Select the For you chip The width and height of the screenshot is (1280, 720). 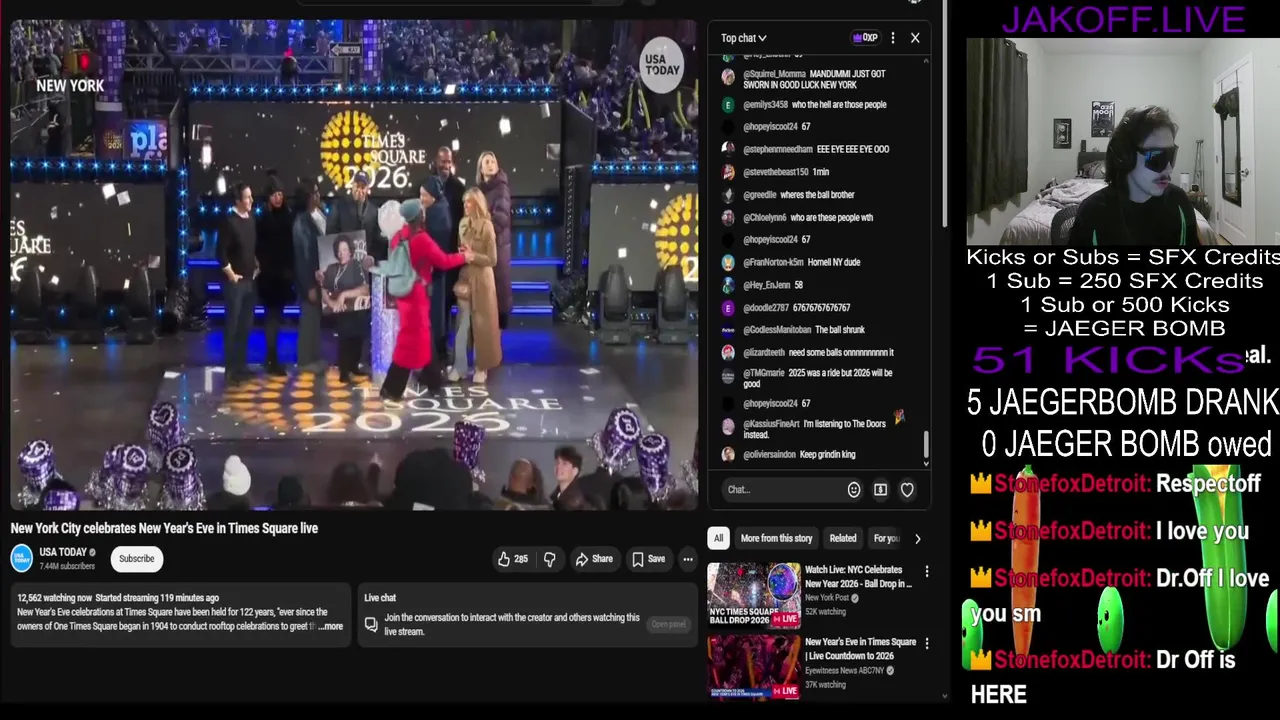pos(886,538)
